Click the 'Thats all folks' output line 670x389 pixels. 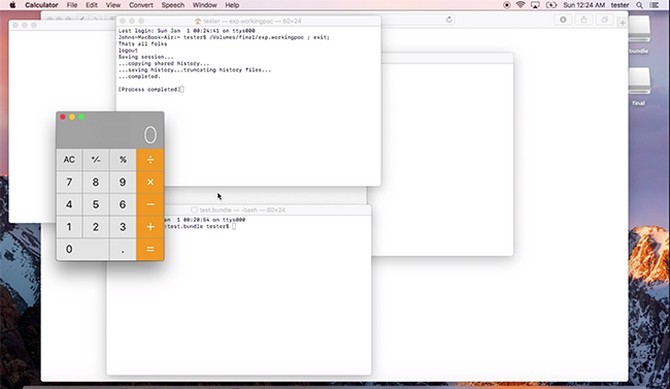[x=143, y=44]
